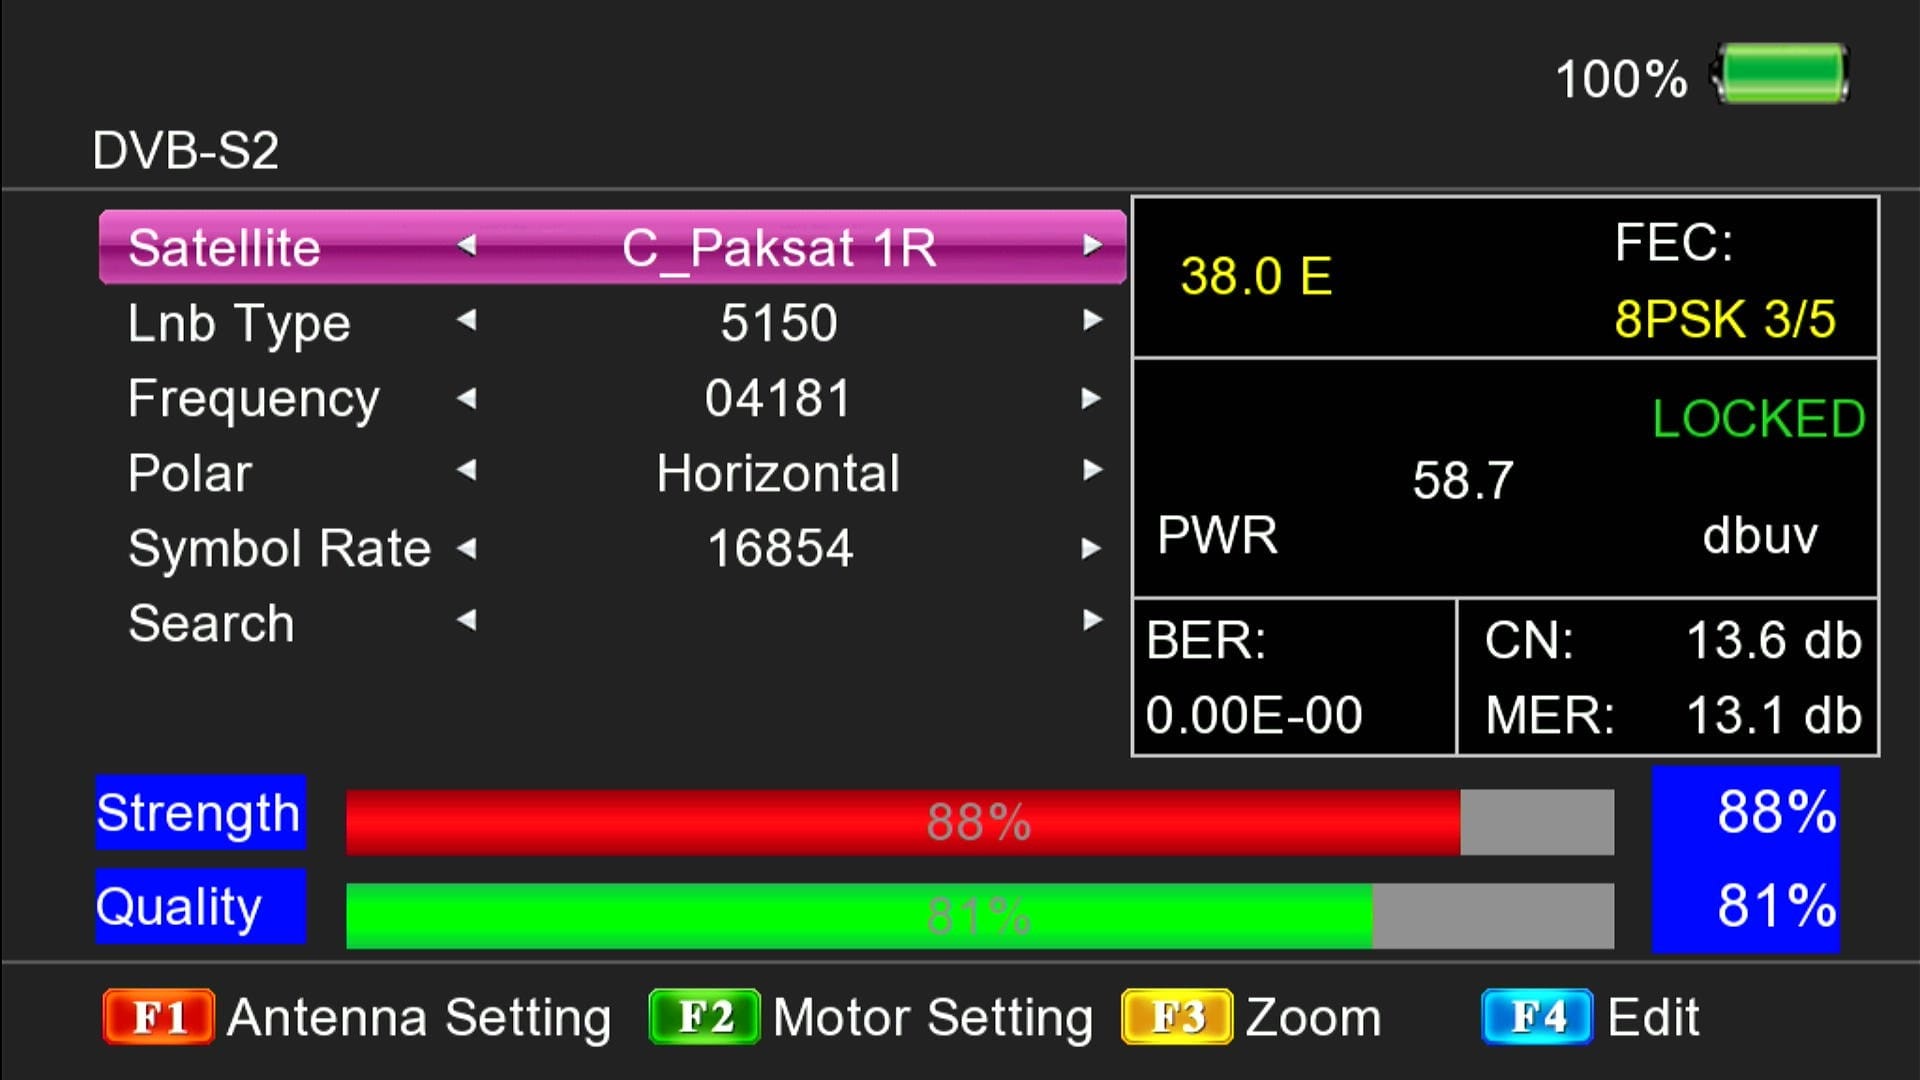The image size is (1920, 1080).
Task: Click the battery level icon
Action: (x=1780, y=74)
